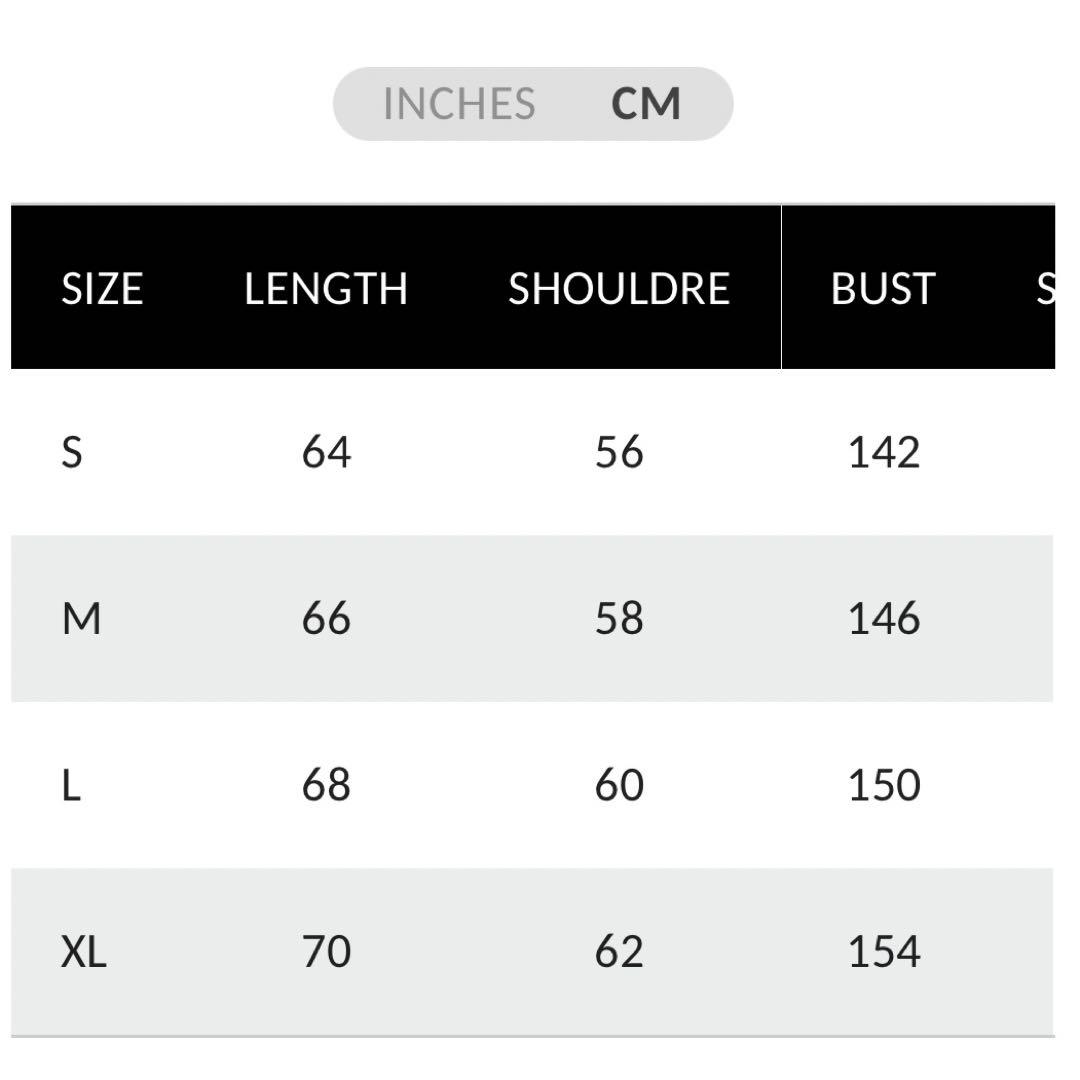Click the SIZE column header
Image resolution: width=1080 pixels, height=1080 pixels.
(x=102, y=289)
